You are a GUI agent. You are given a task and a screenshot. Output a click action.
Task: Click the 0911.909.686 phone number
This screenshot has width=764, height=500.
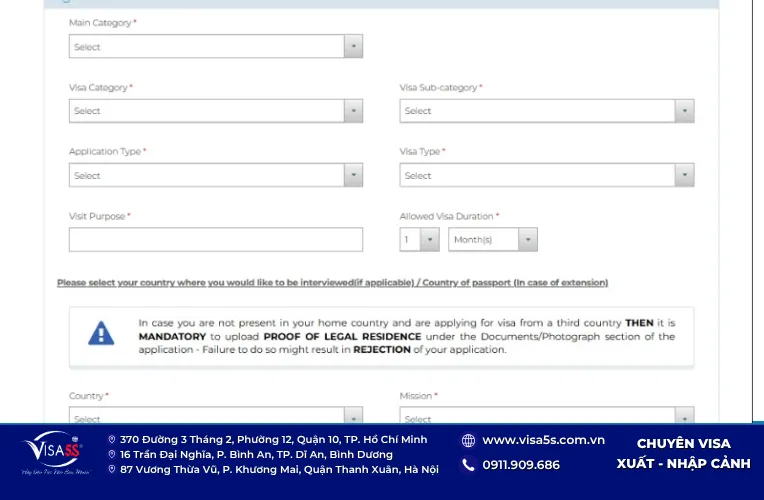click(x=521, y=465)
